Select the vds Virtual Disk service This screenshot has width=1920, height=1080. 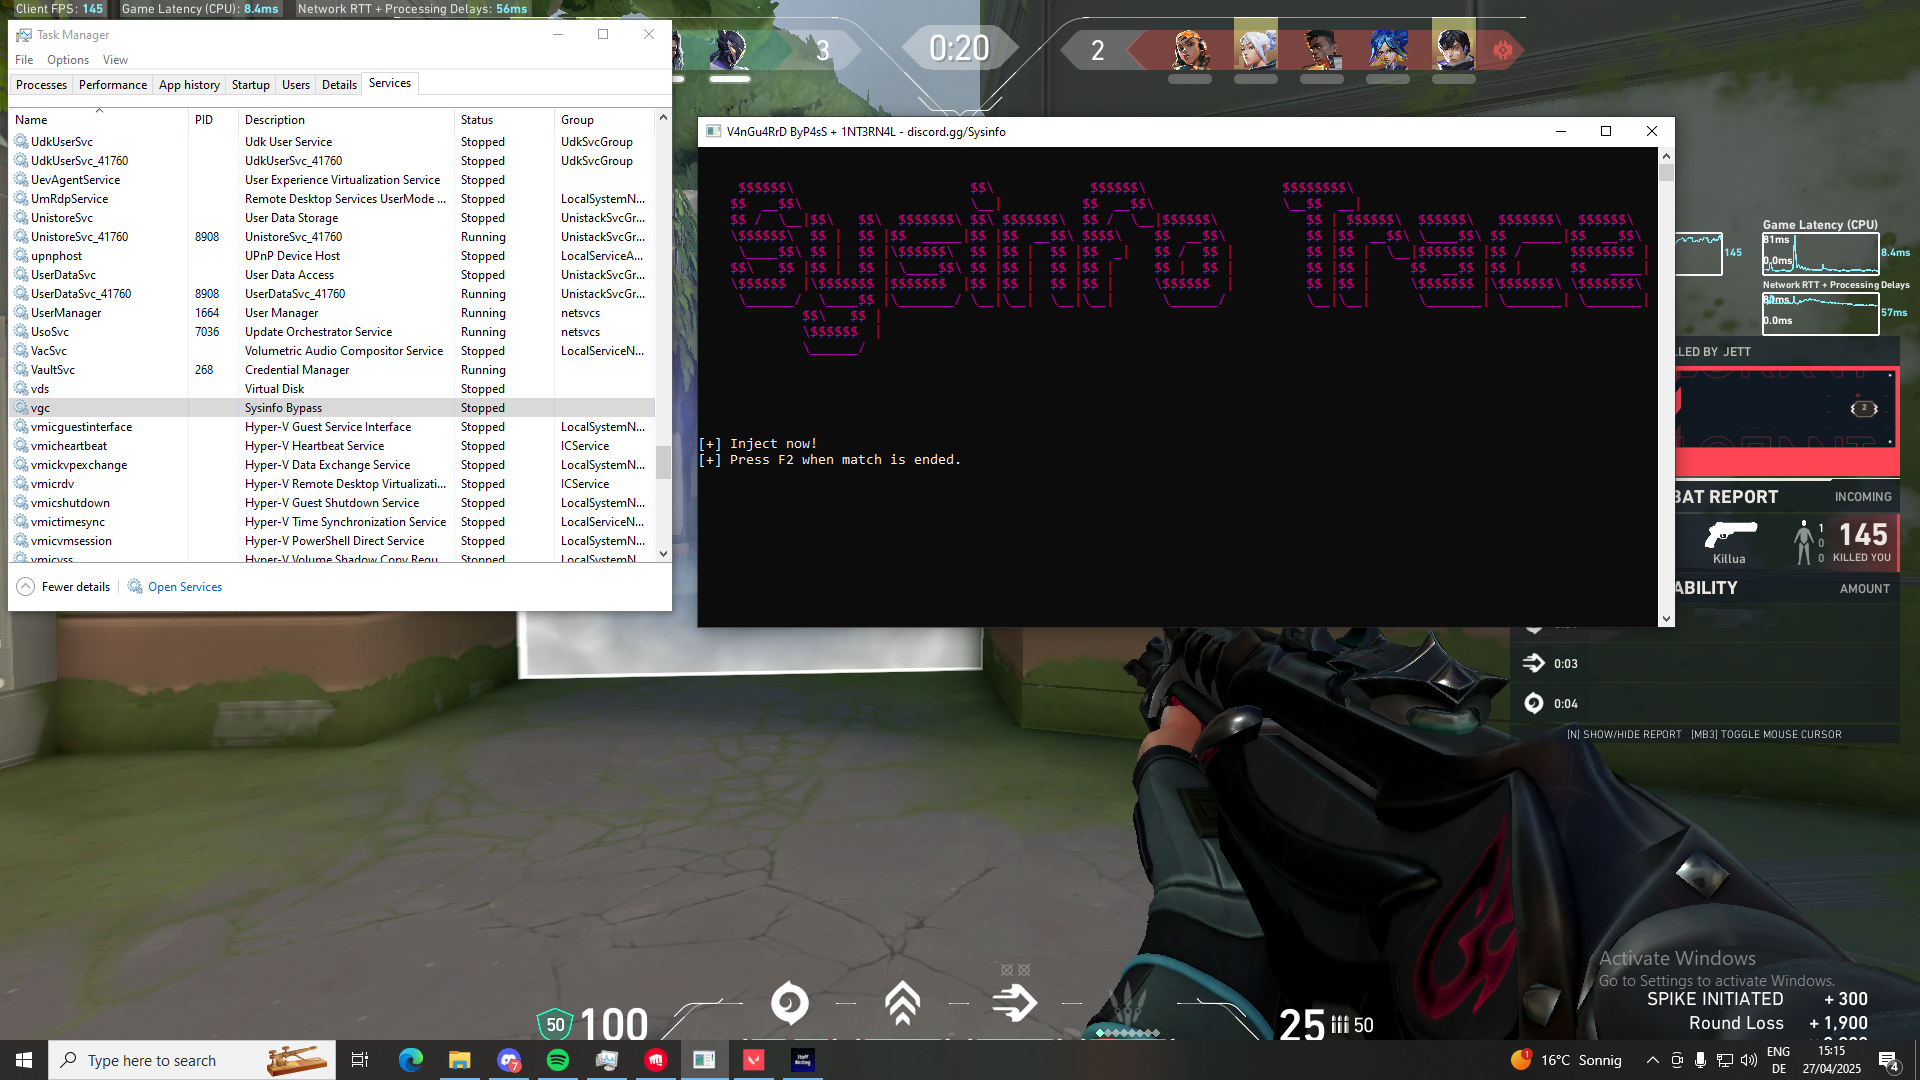(x=332, y=389)
